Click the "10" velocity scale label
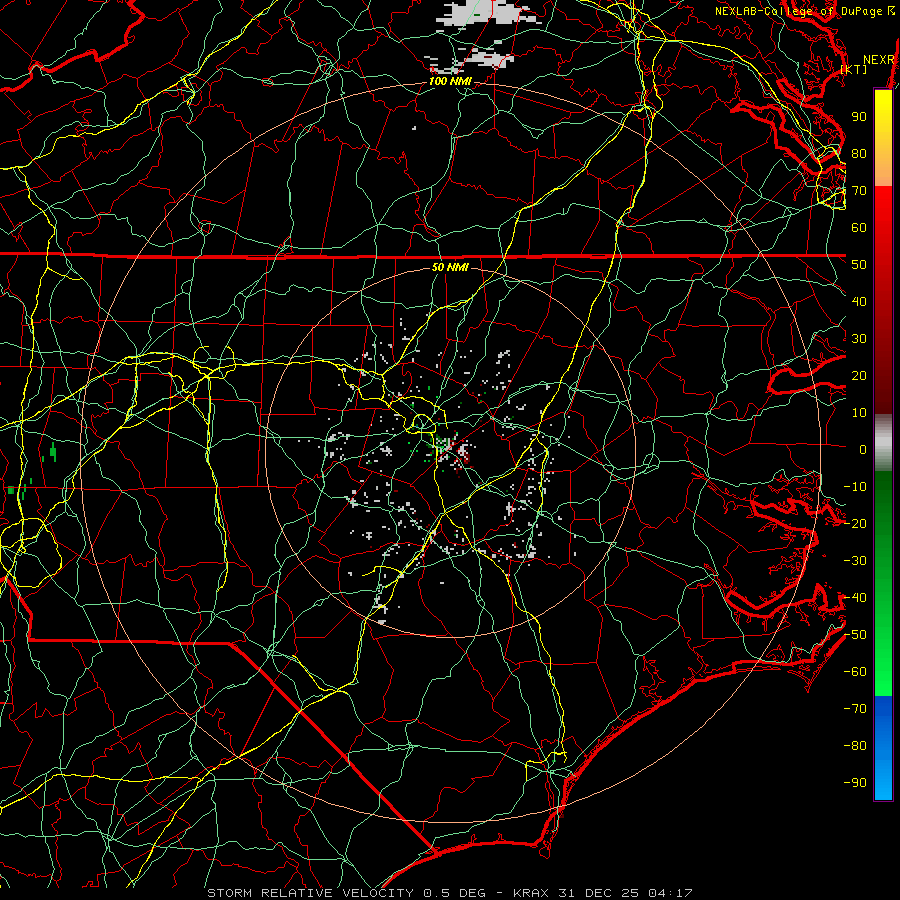This screenshot has height=900, width=900. 859,413
